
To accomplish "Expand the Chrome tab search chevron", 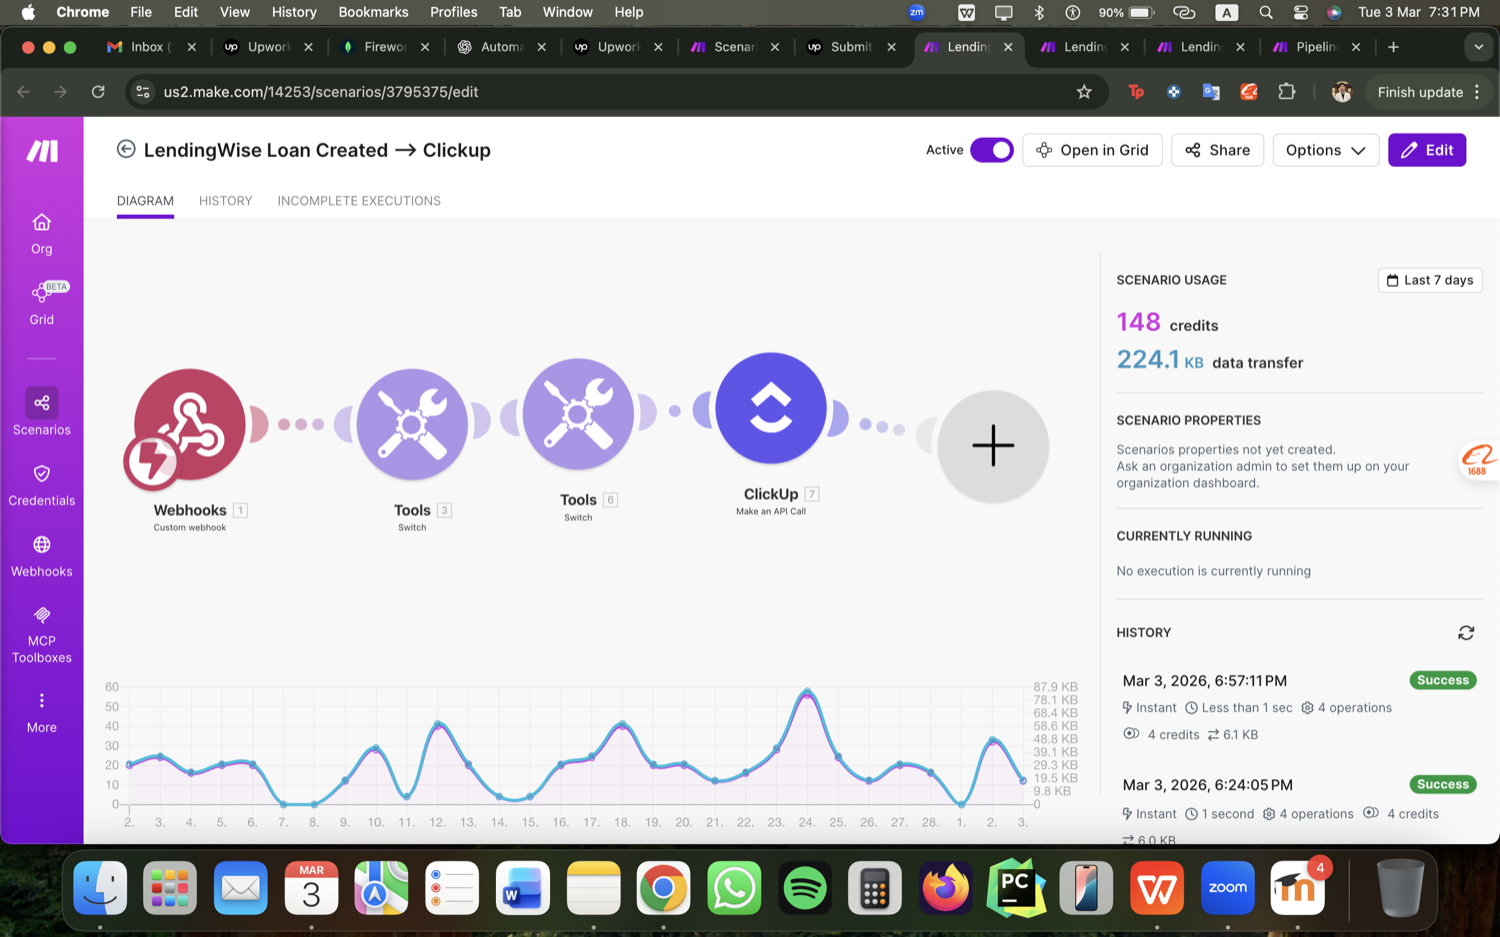I will point(1478,47).
